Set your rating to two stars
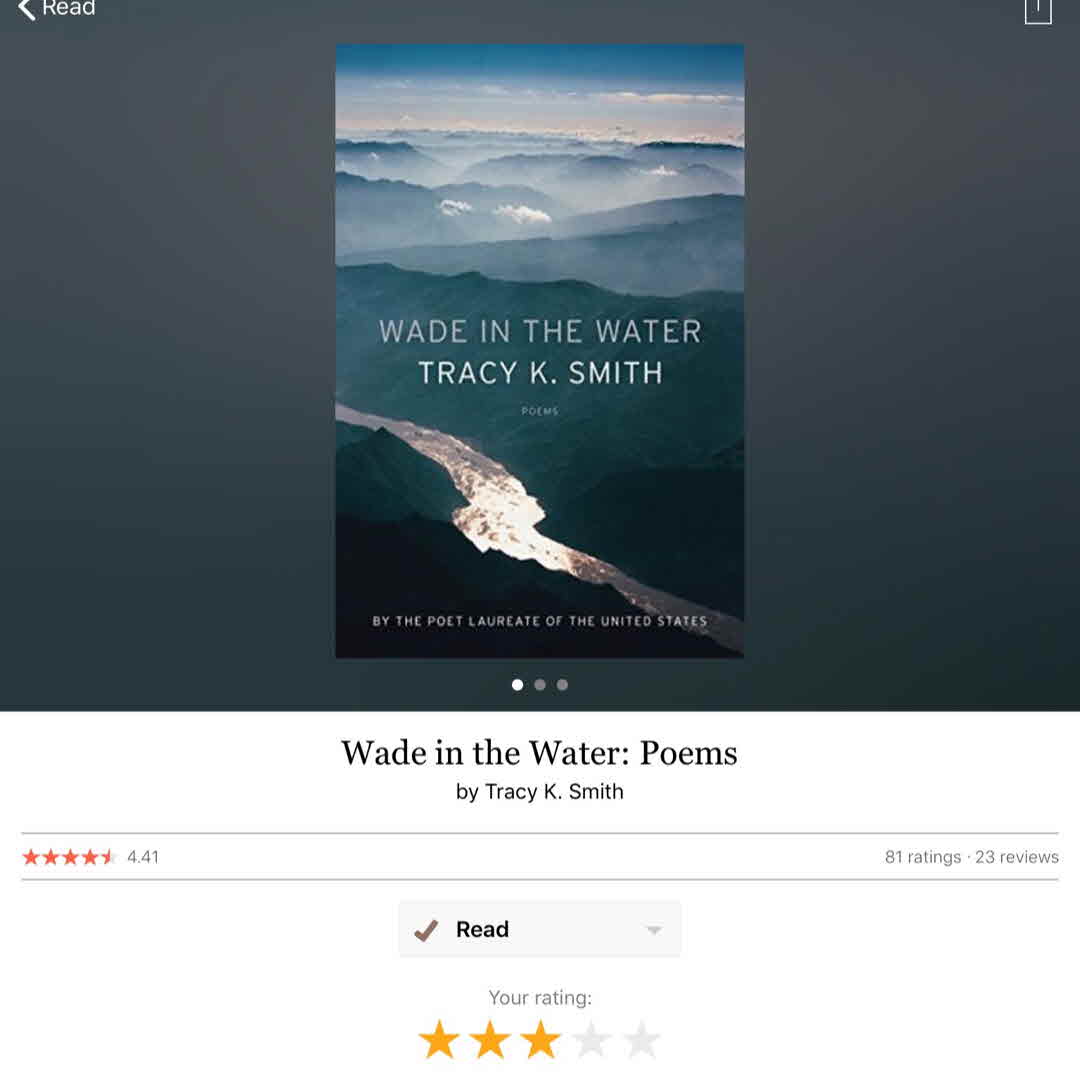The width and height of the screenshot is (1080, 1080). pyautogui.click(x=490, y=1039)
